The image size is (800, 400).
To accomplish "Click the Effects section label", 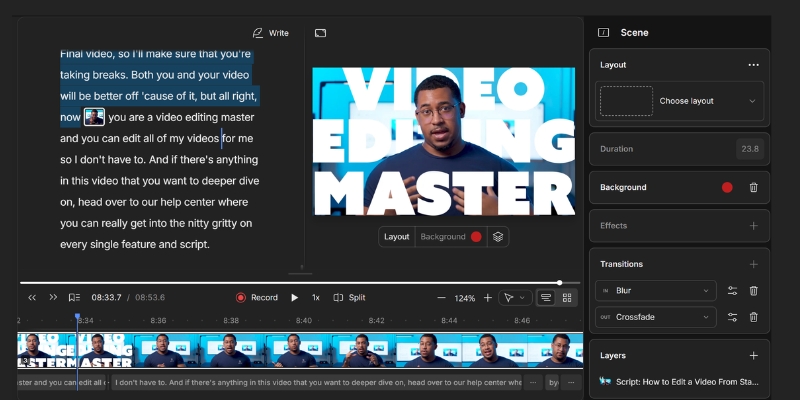I will (x=613, y=226).
